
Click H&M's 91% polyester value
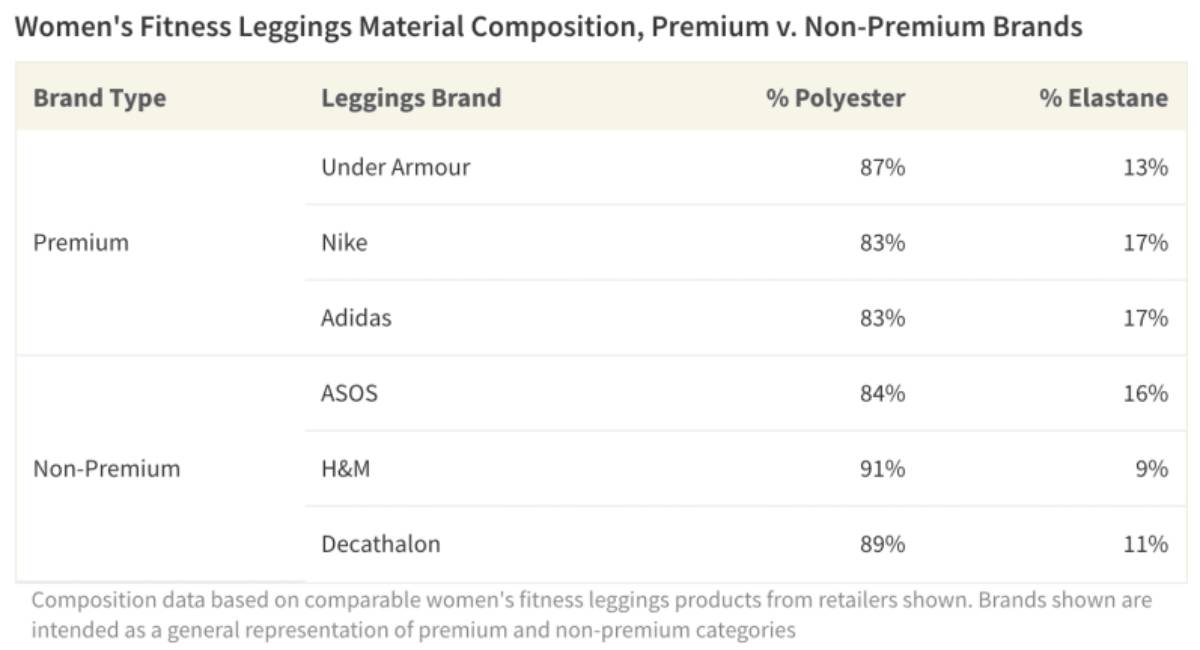point(882,468)
